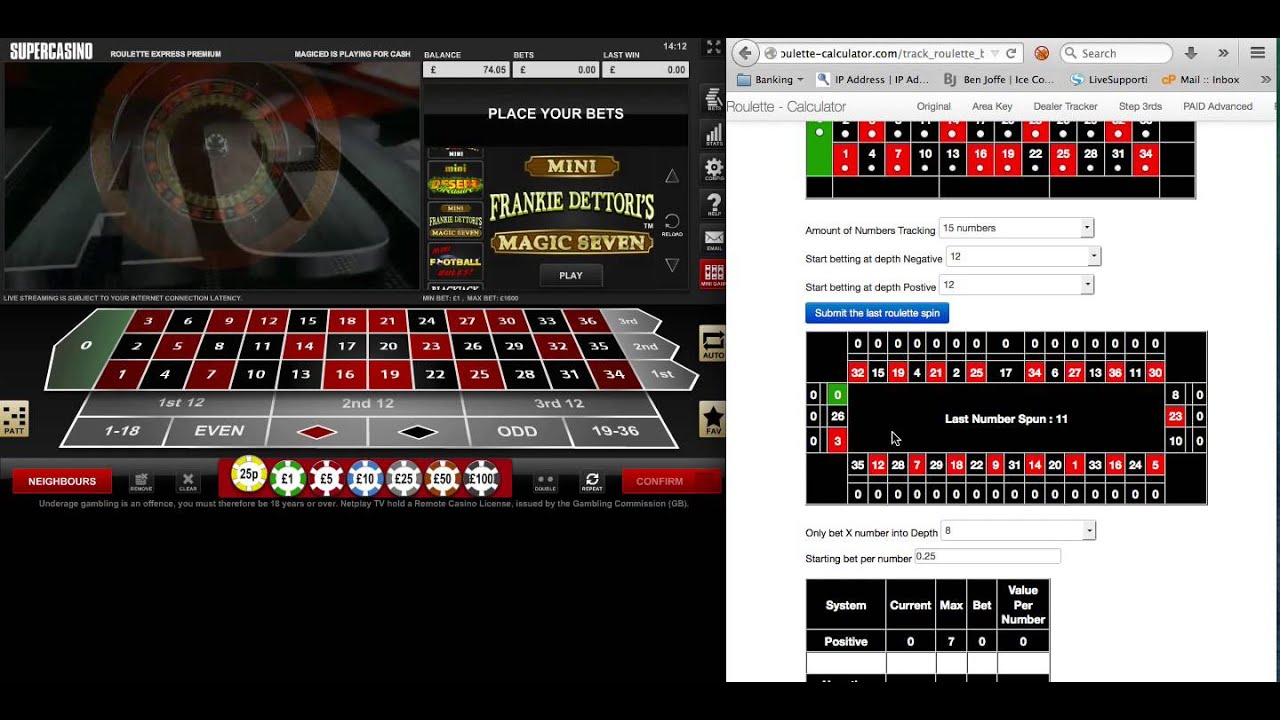Viewport: 1280px width, 720px height.
Task: Open the browser hamburger menu
Action: (x=1258, y=53)
